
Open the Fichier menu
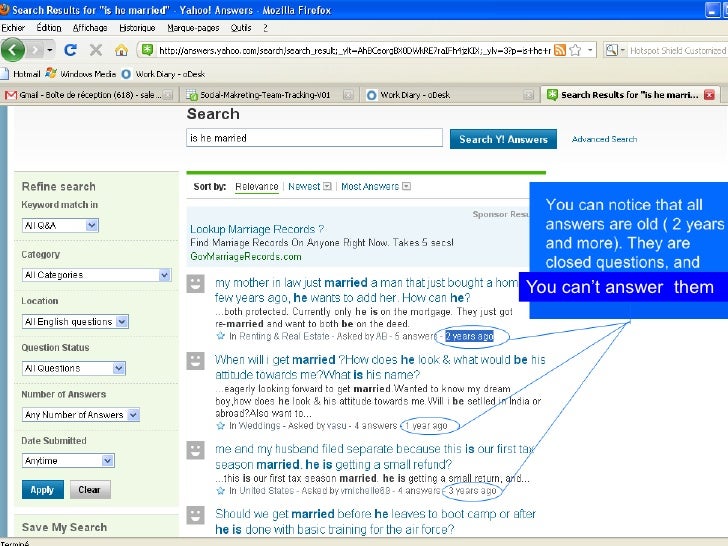pos(13,28)
